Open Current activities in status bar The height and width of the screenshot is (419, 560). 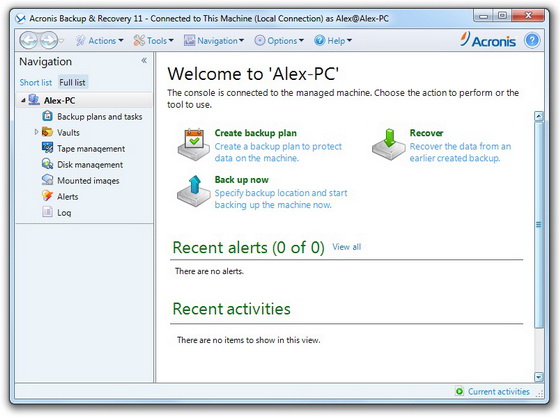pyautogui.click(x=499, y=392)
